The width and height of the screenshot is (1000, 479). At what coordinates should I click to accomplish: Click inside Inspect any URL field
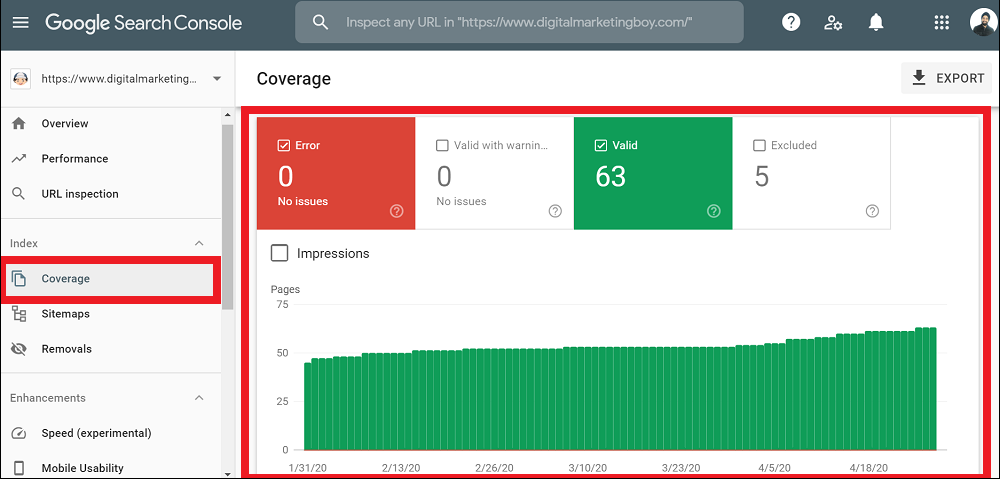520,22
